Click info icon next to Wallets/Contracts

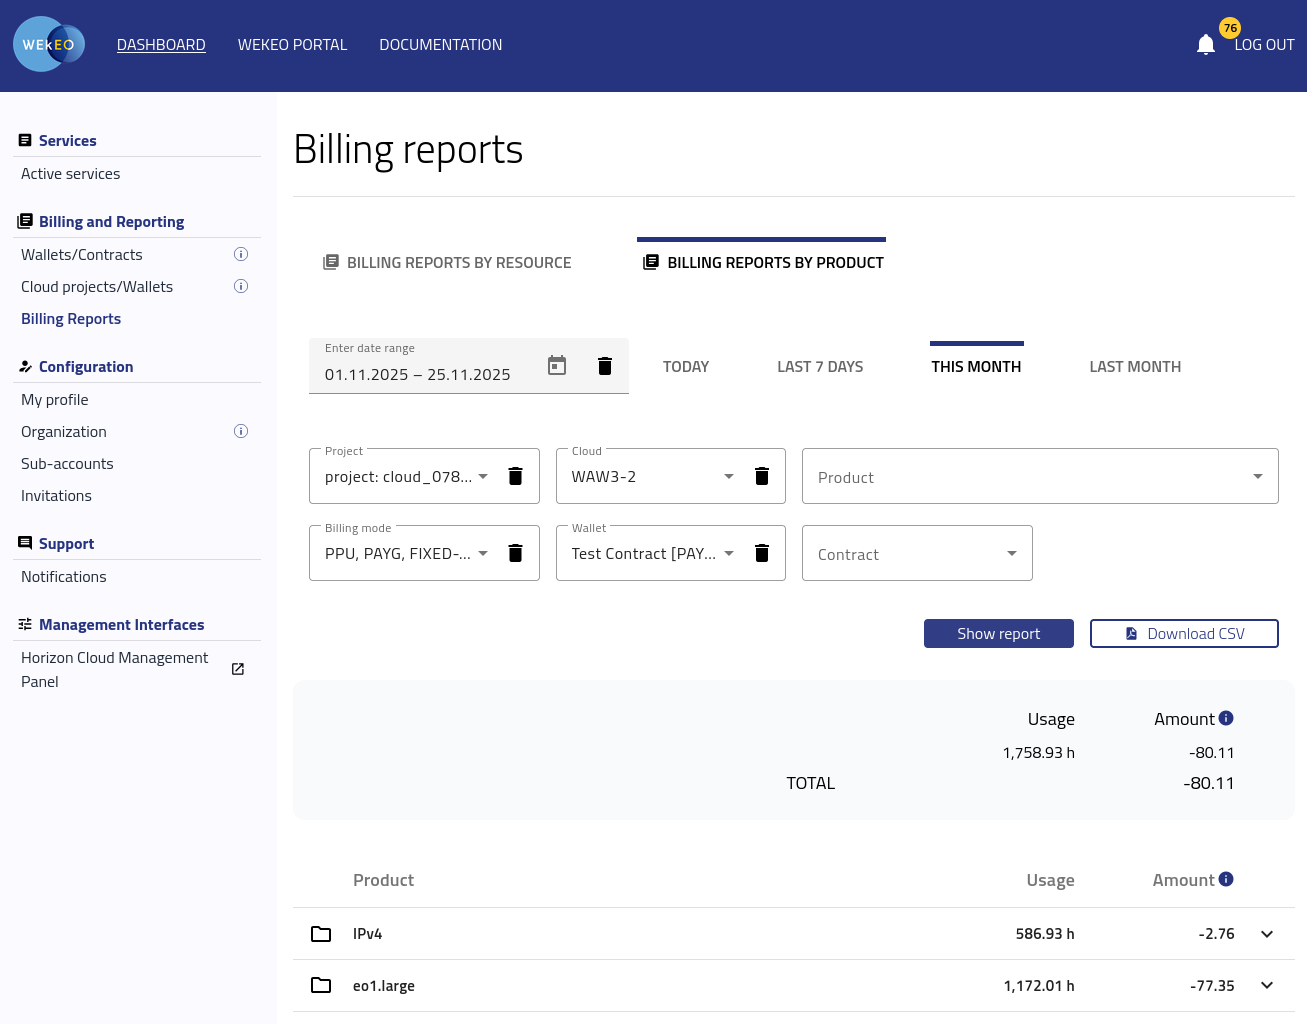coord(241,255)
